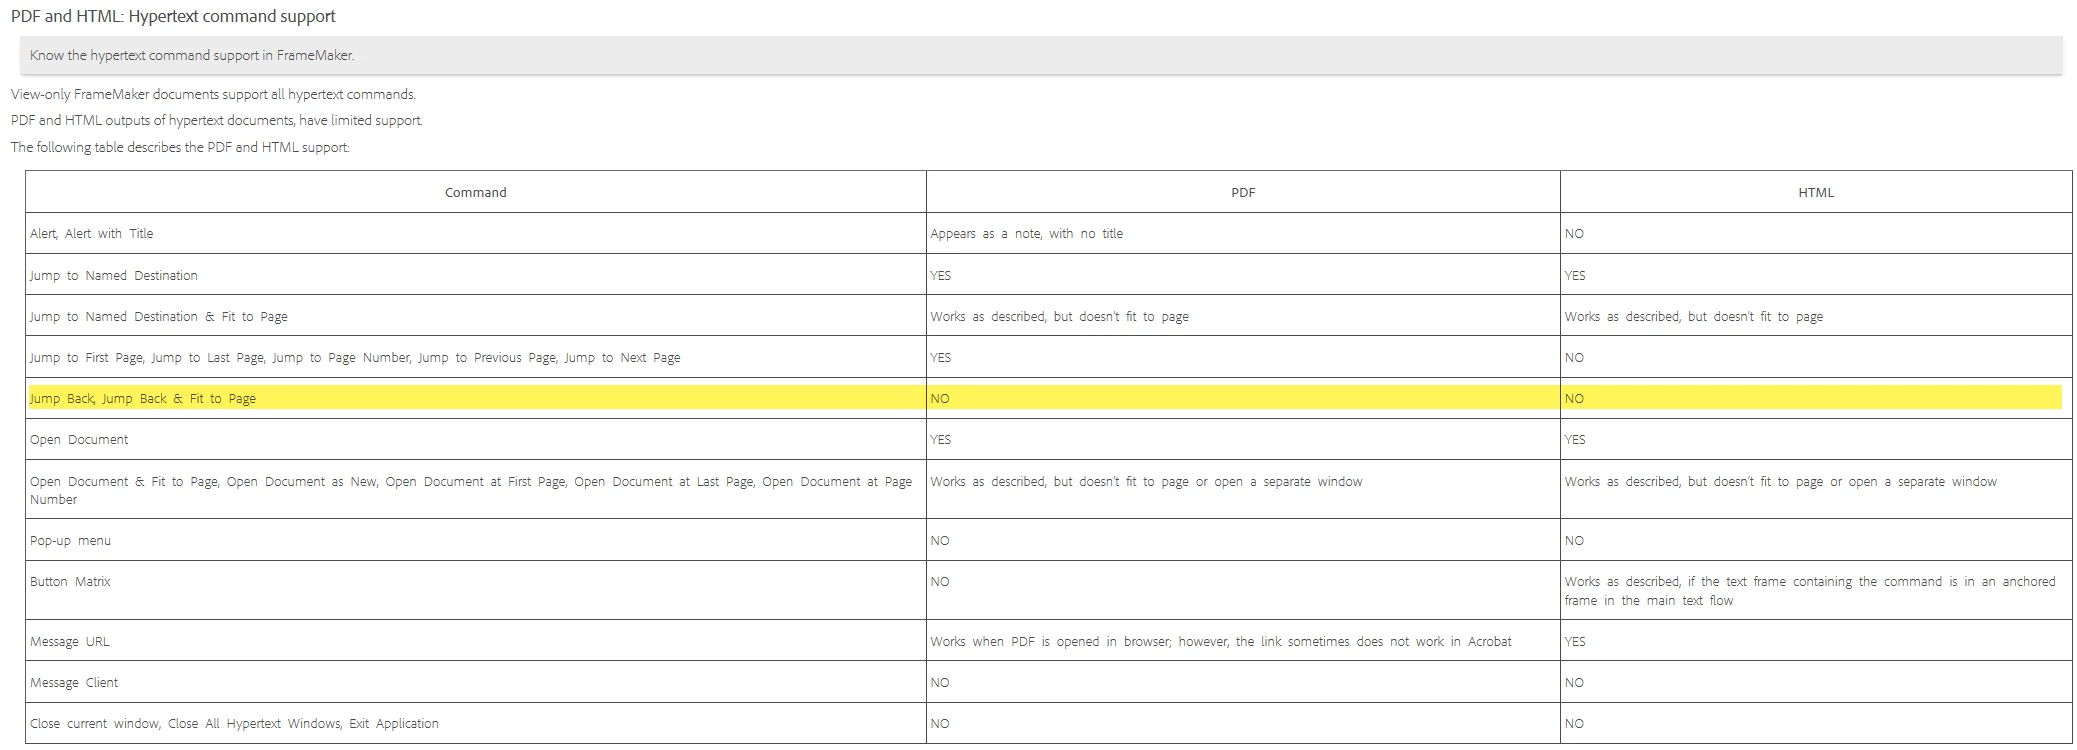The width and height of the screenshot is (2077, 750).
Task: Click the 'PDF' column header
Action: pyautogui.click(x=1243, y=192)
